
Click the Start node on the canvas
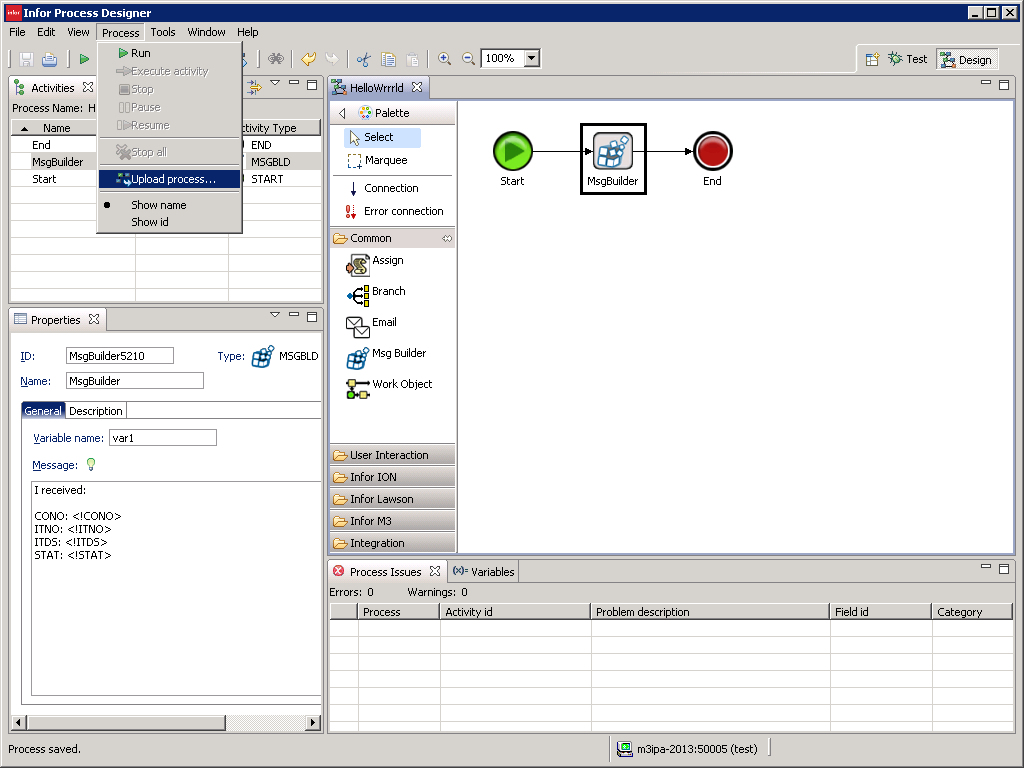[512, 152]
